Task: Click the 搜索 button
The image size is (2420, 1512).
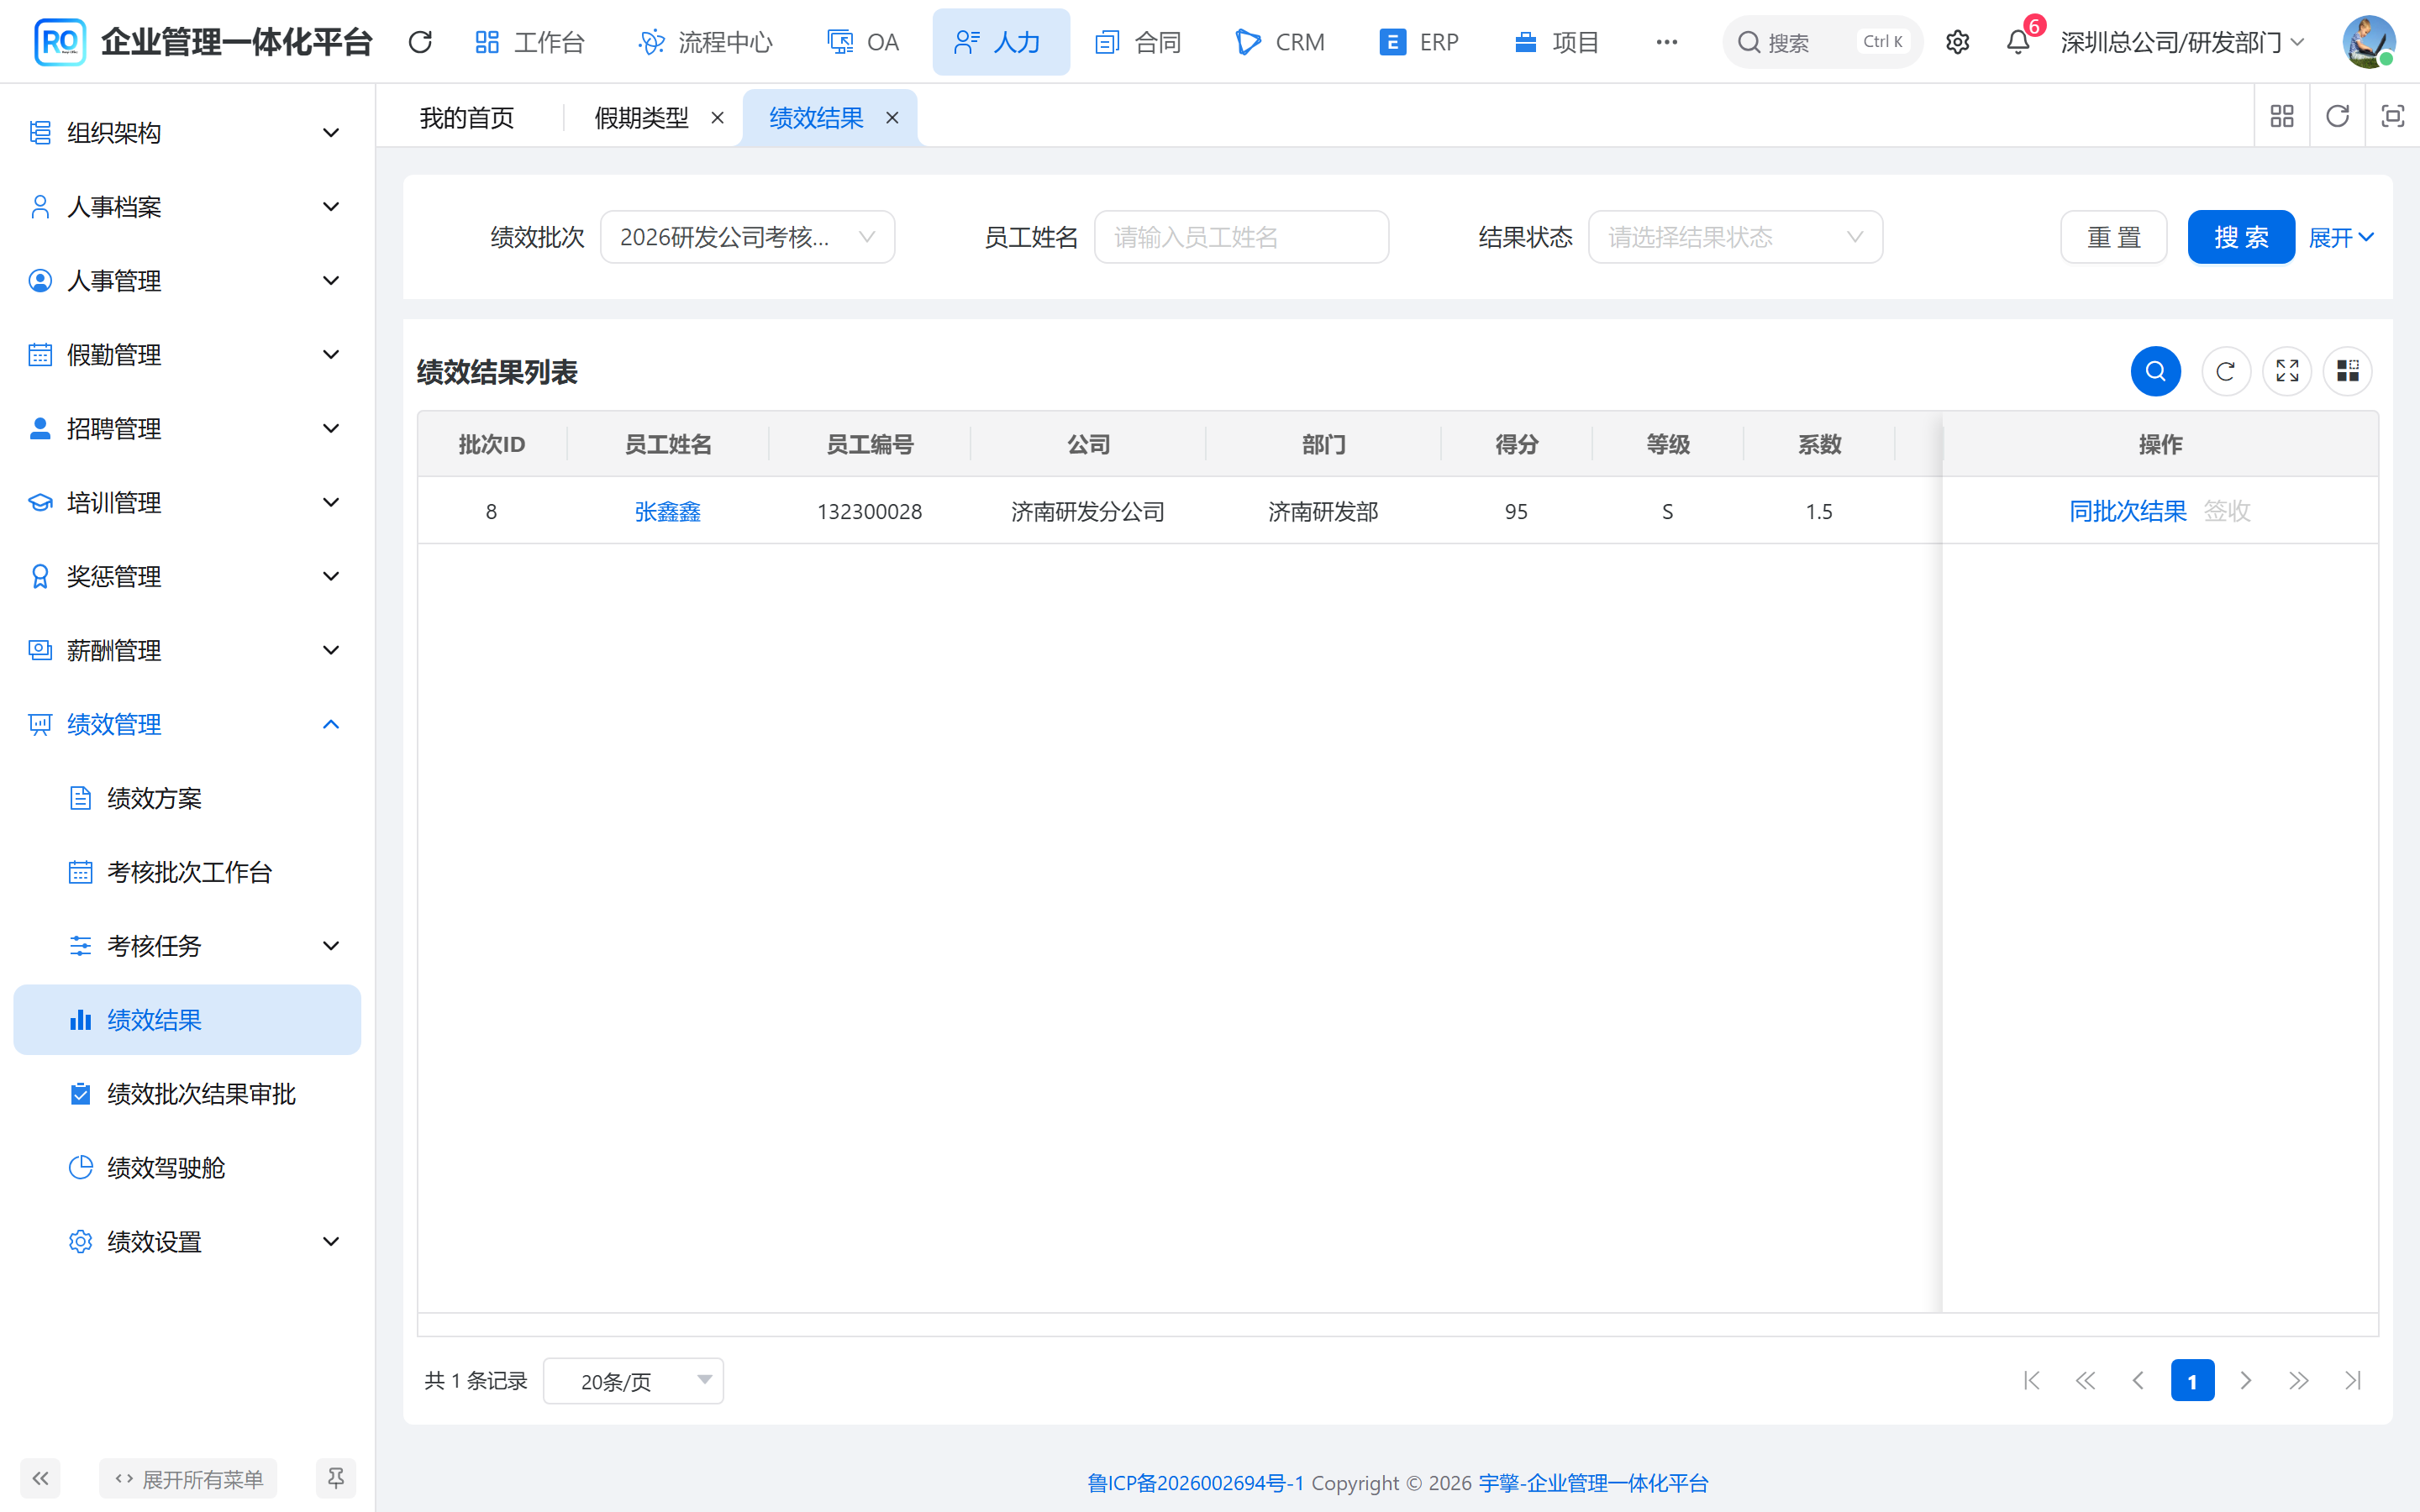Action: point(2241,237)
